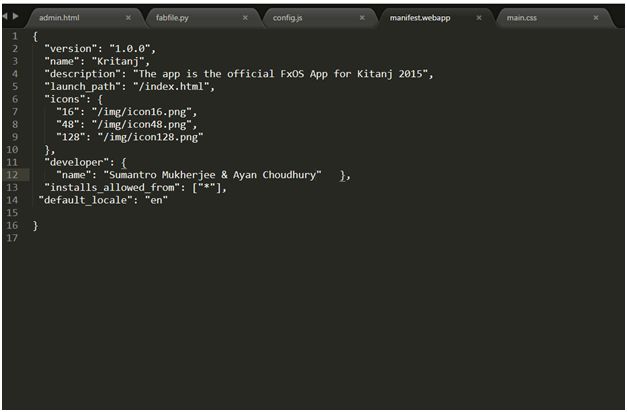Click the "Sumantro Mukherjee & Ayan Choudhury" string
The image size is (627, 412).
point(212,175)
